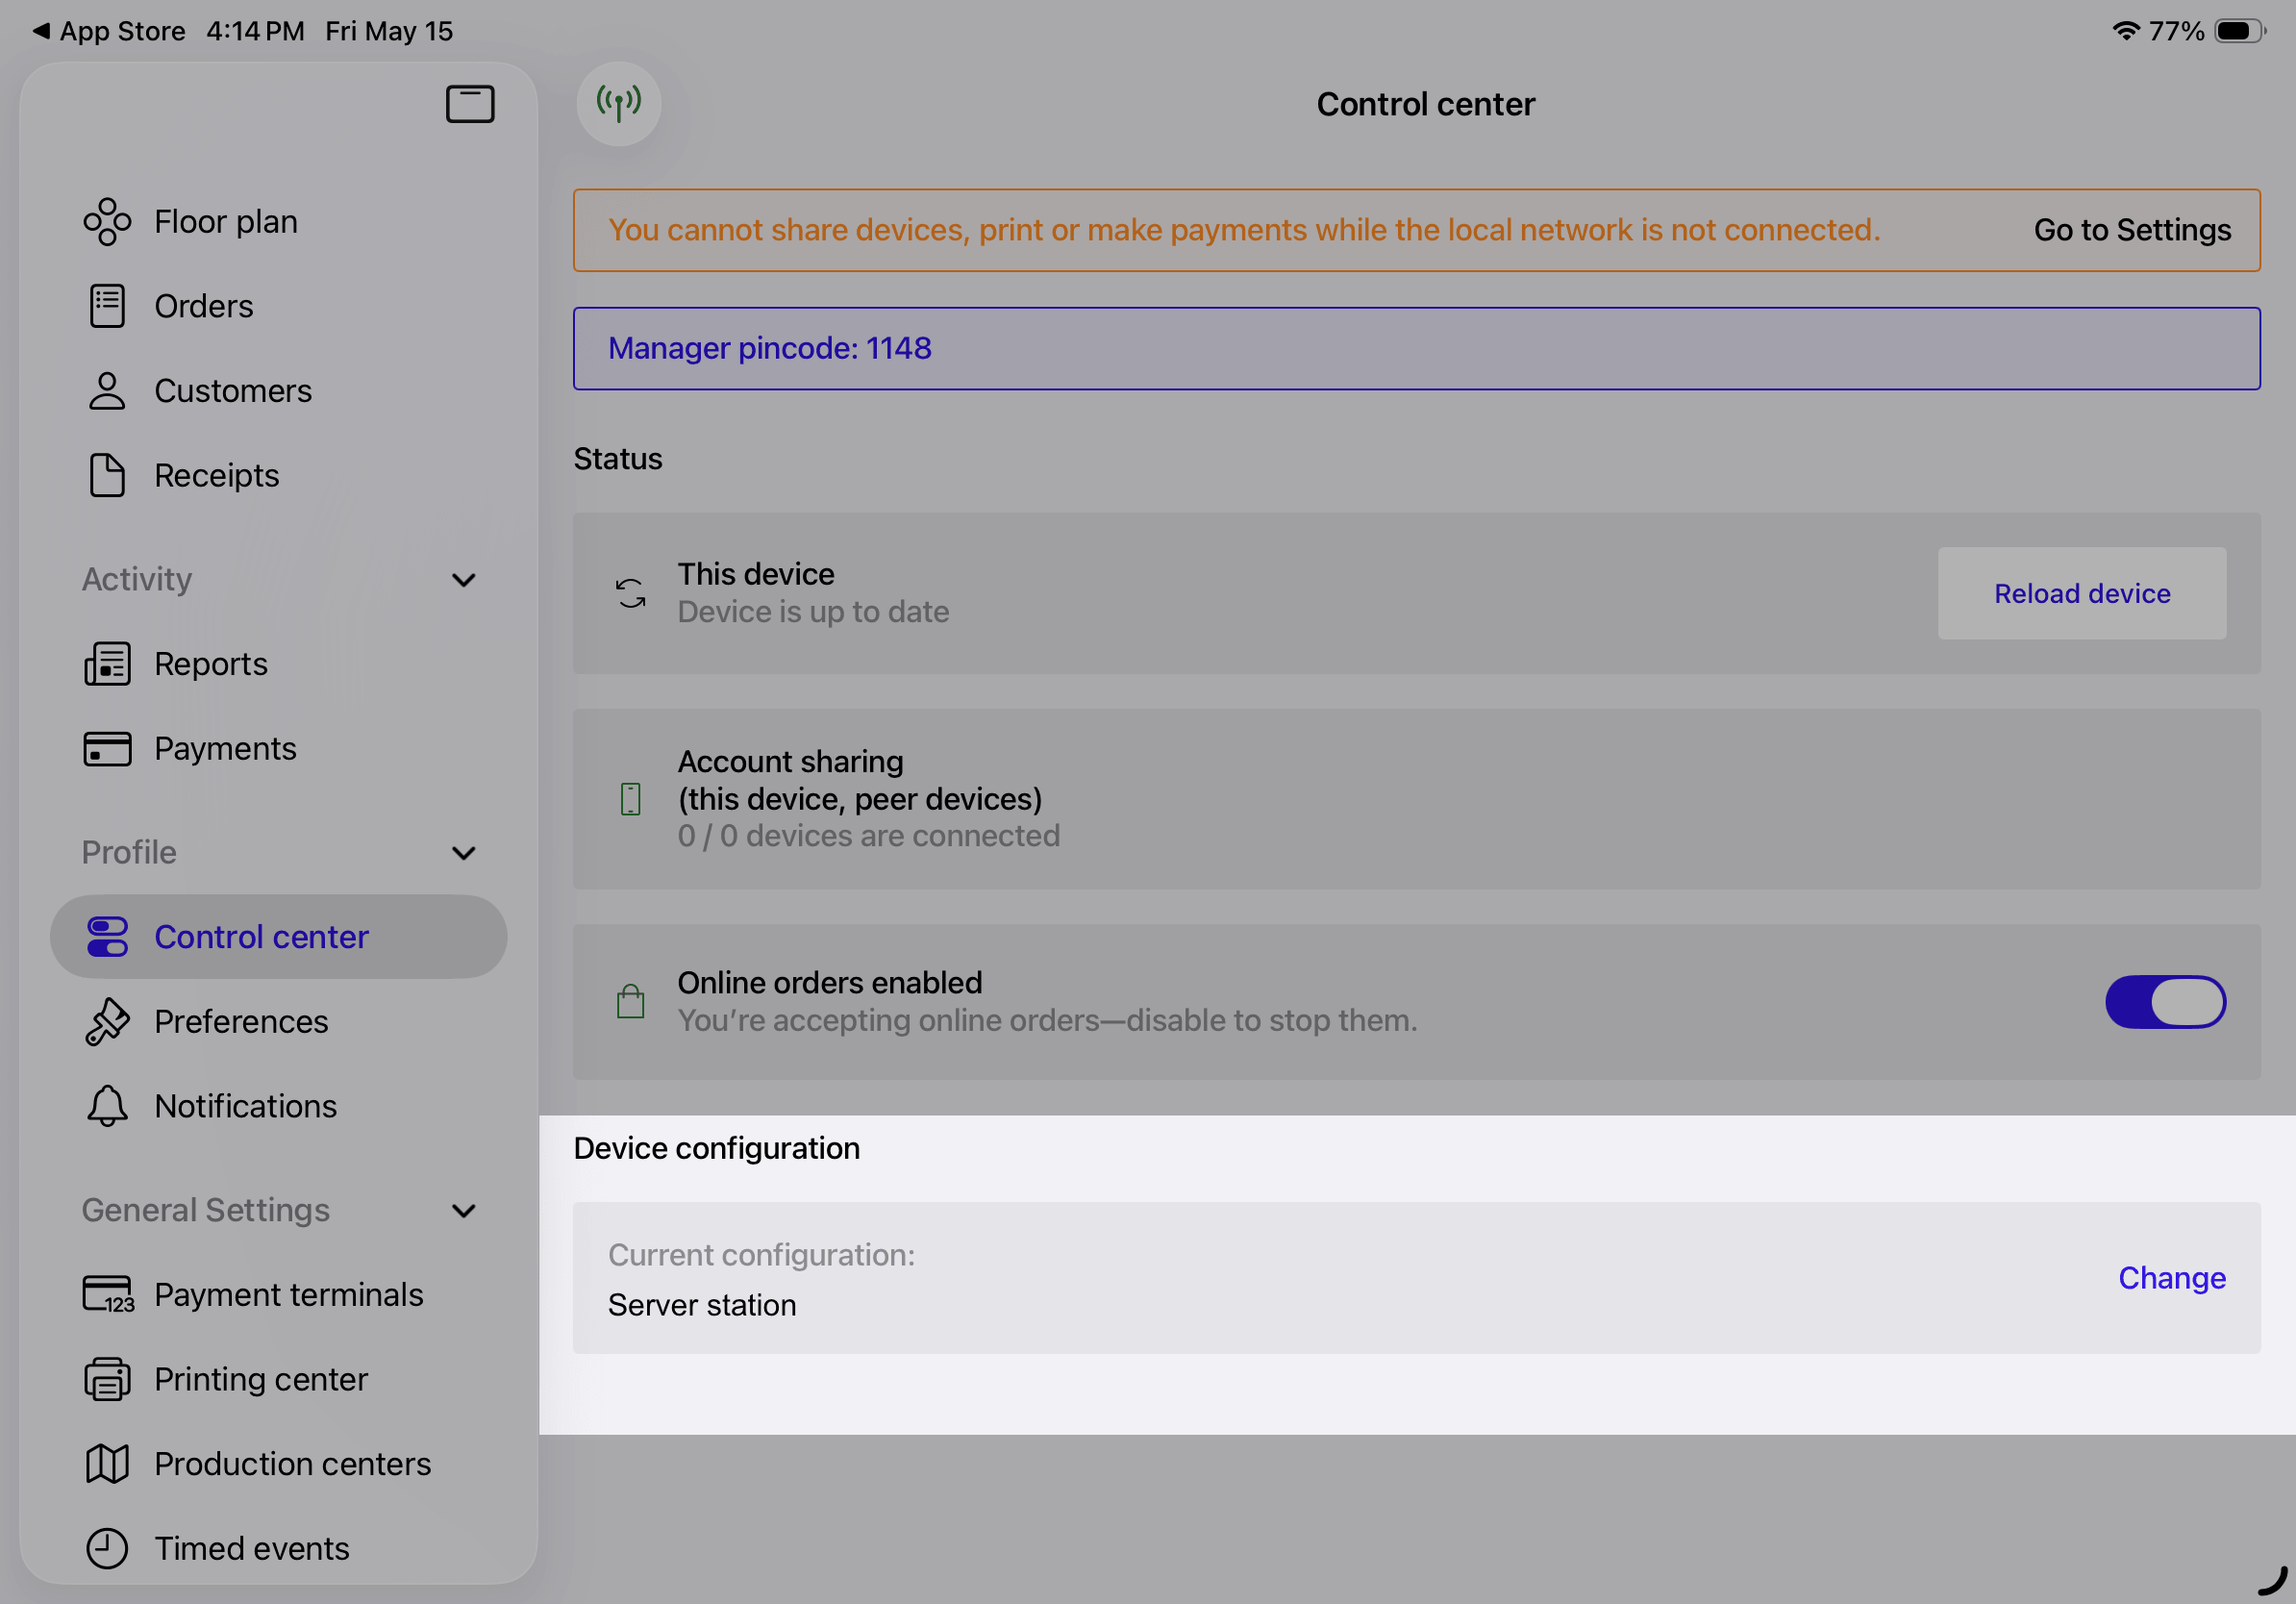Screen dimensions: 2296x1604
Task: Select the Receipts document icon
Action: [x=107, y=475]
